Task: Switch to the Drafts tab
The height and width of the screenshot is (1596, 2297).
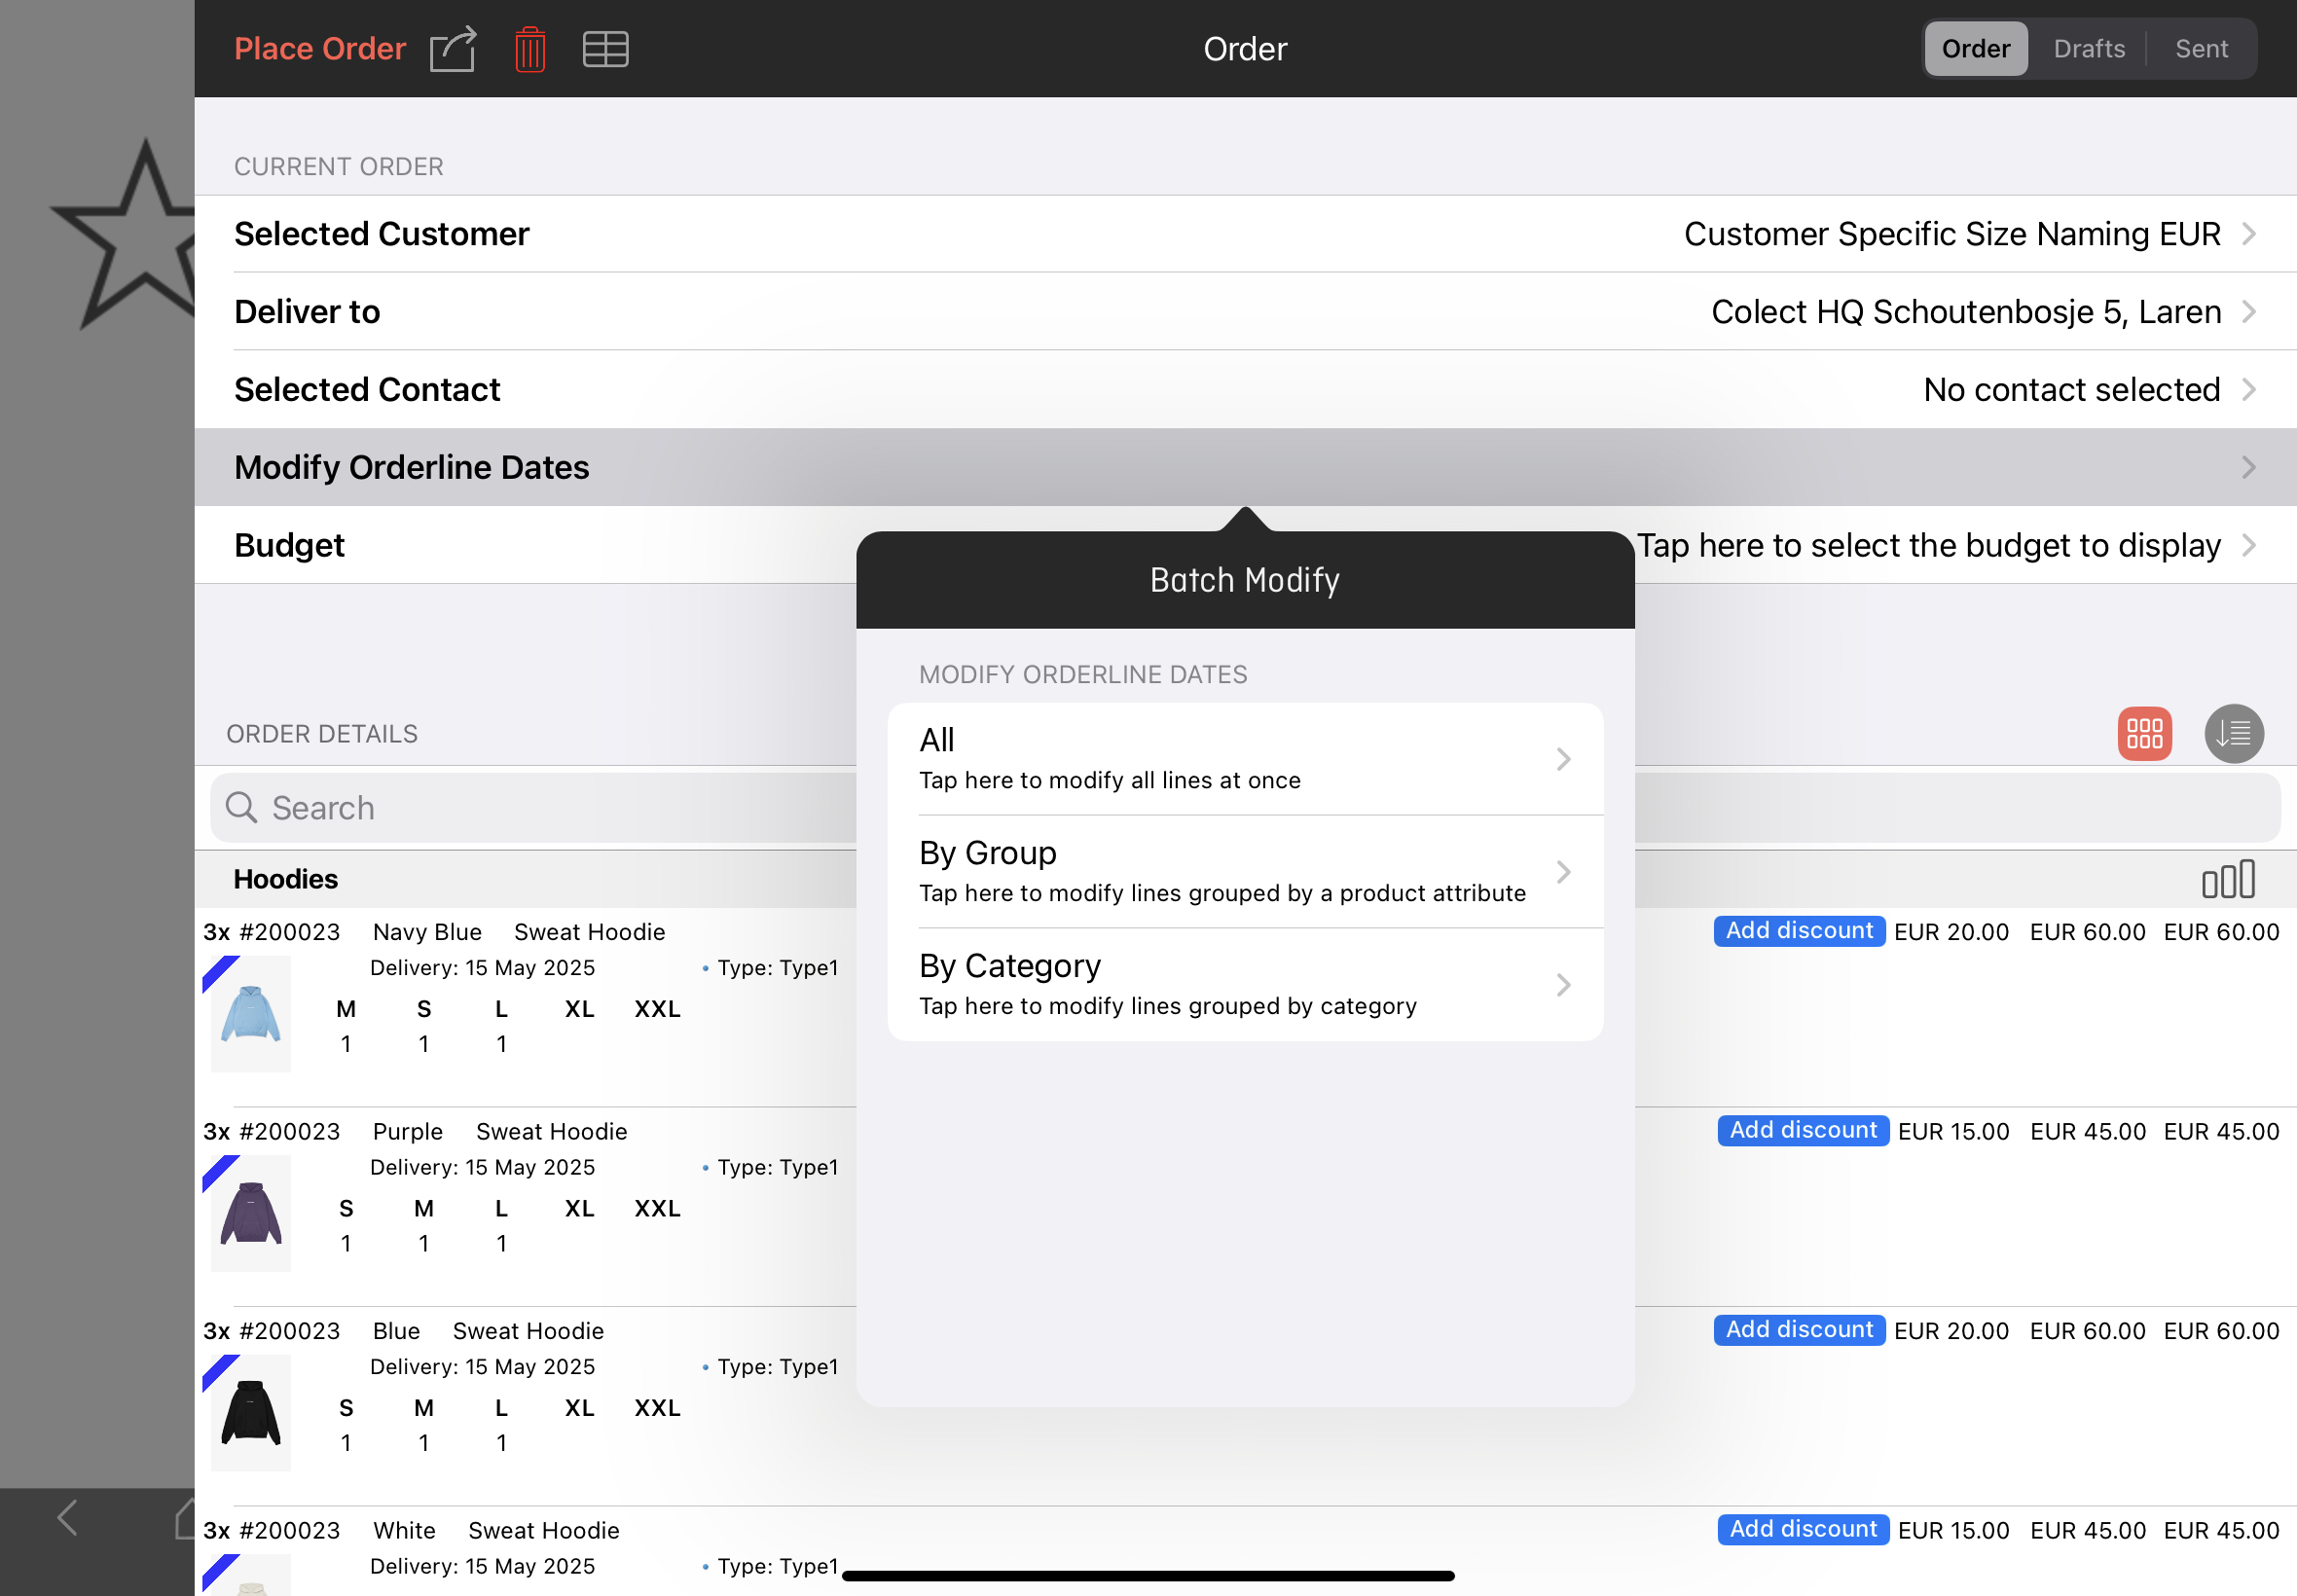Action: pyautogui.click(x=2088, y=49)
